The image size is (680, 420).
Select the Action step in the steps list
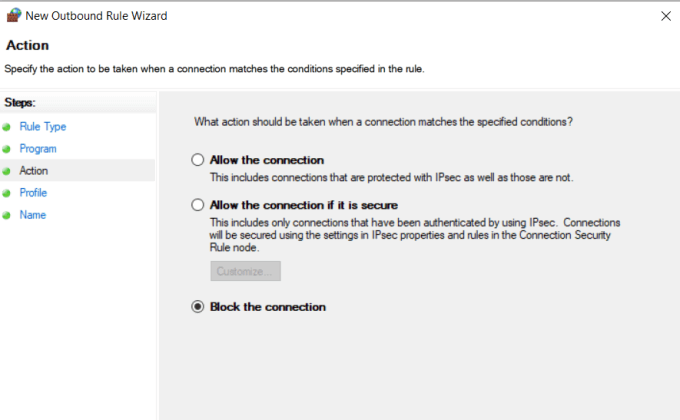[33, 171]
